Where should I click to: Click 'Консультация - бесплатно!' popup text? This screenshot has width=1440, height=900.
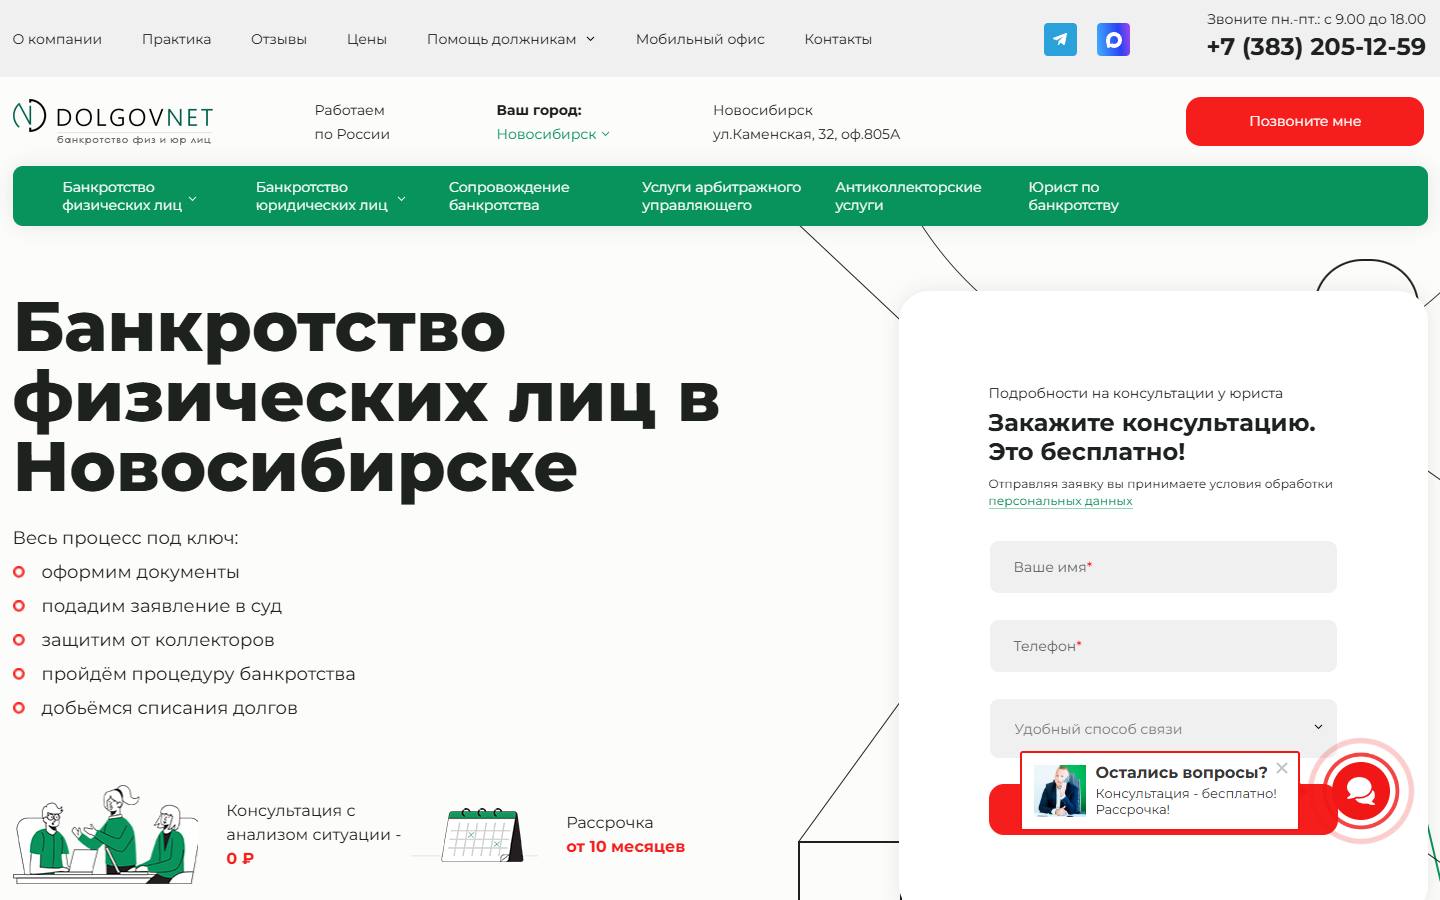pos(1186,793)
